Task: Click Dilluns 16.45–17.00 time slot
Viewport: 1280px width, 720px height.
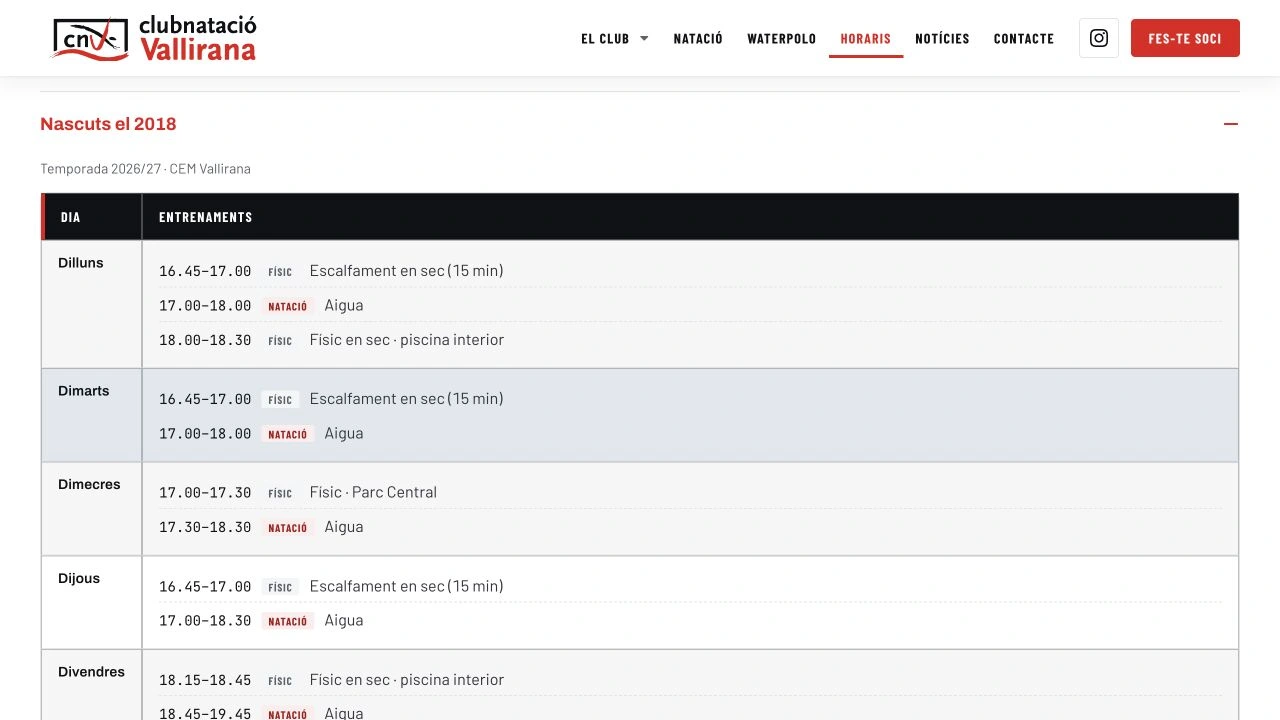Action: [x=205, y=271]
